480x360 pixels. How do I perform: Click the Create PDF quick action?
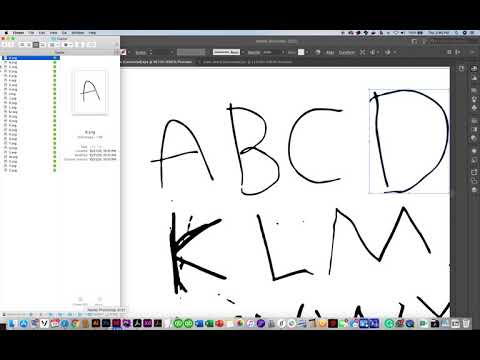tap(80, 301)
